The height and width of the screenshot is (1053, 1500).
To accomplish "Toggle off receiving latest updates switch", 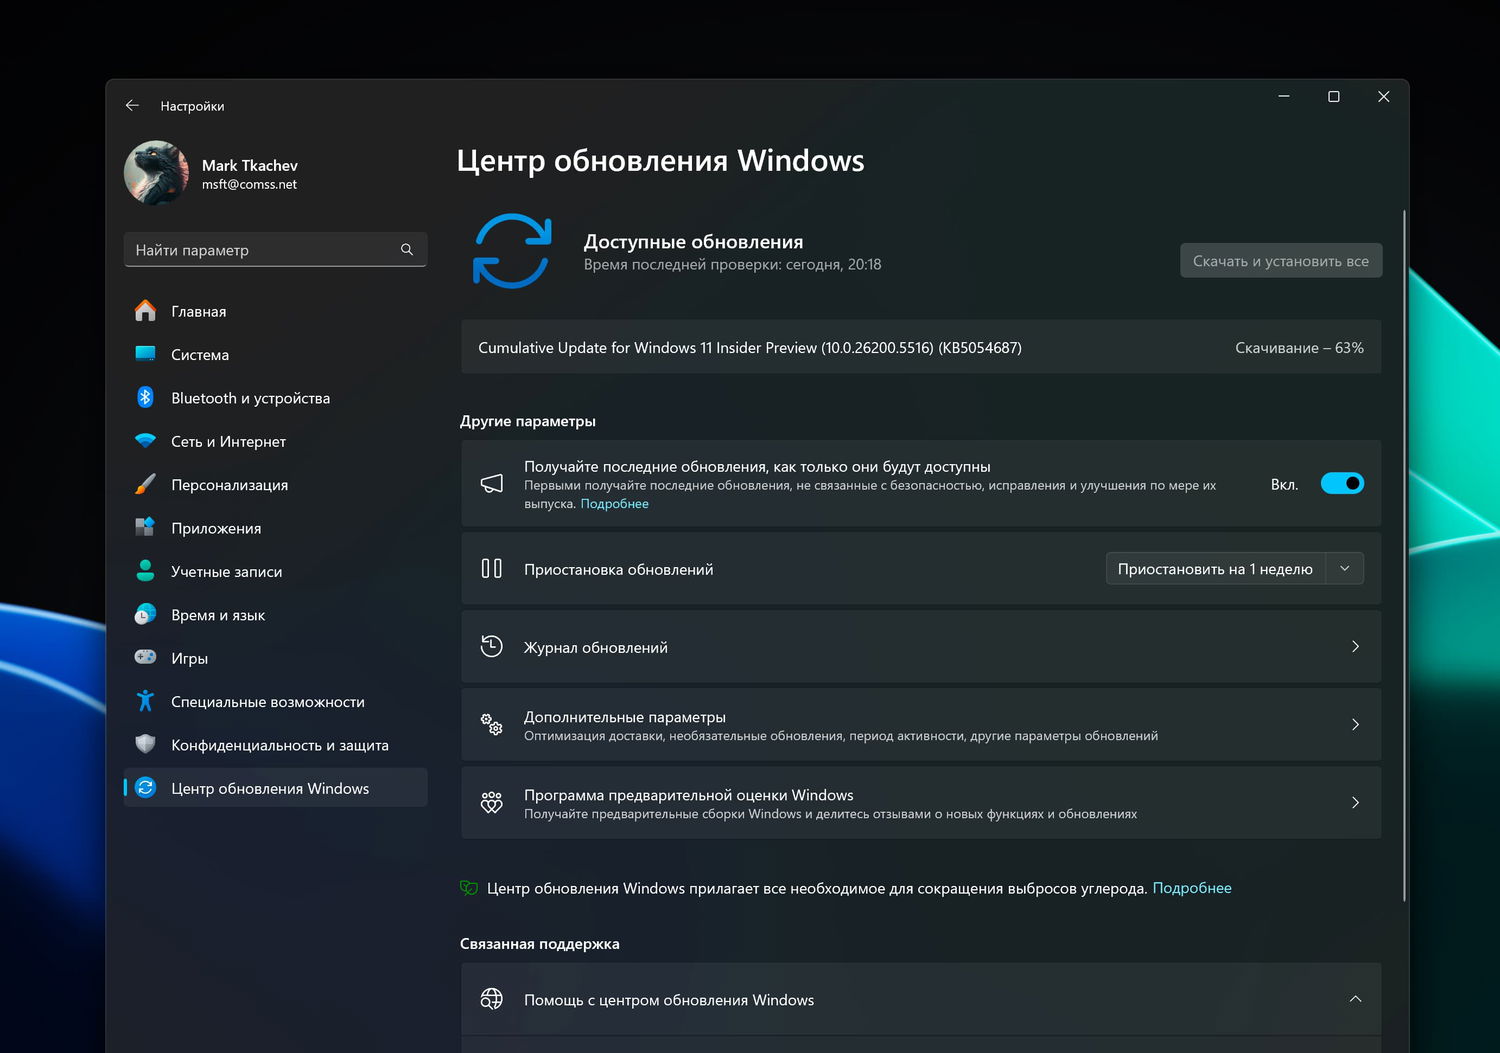I will click(x=1342, y=484).
